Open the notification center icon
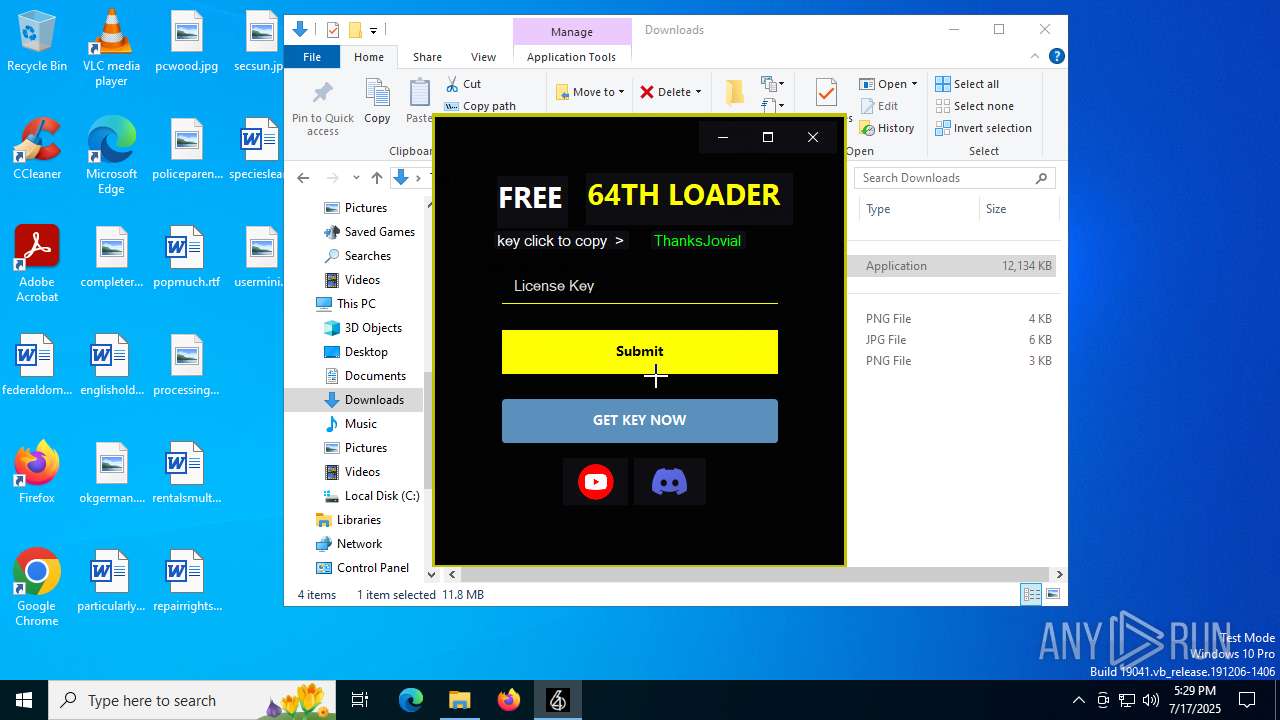The width and height of the screenshot is (1280, 720). 1247,700
